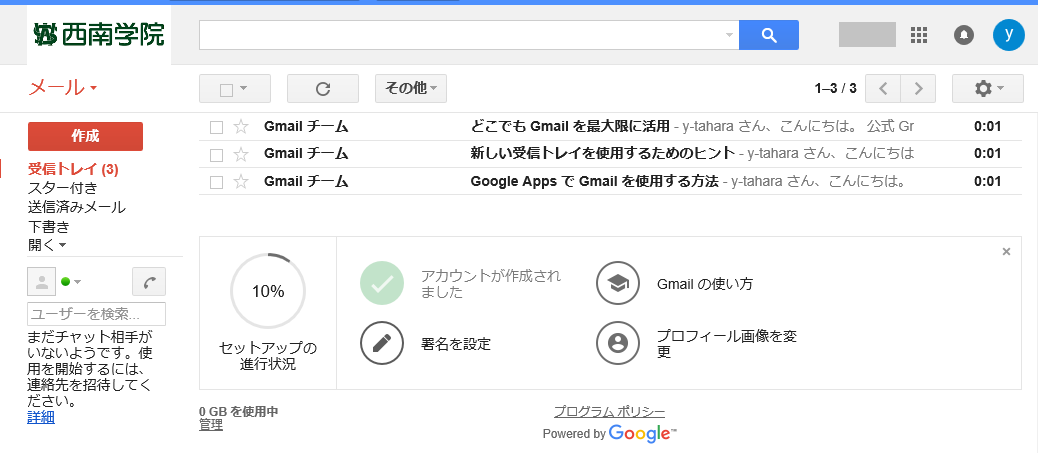Star the Google Apps で Gmail message
Image resolution: width=1038 pixels, height=453 pixels.
click(x=241, y=181)
